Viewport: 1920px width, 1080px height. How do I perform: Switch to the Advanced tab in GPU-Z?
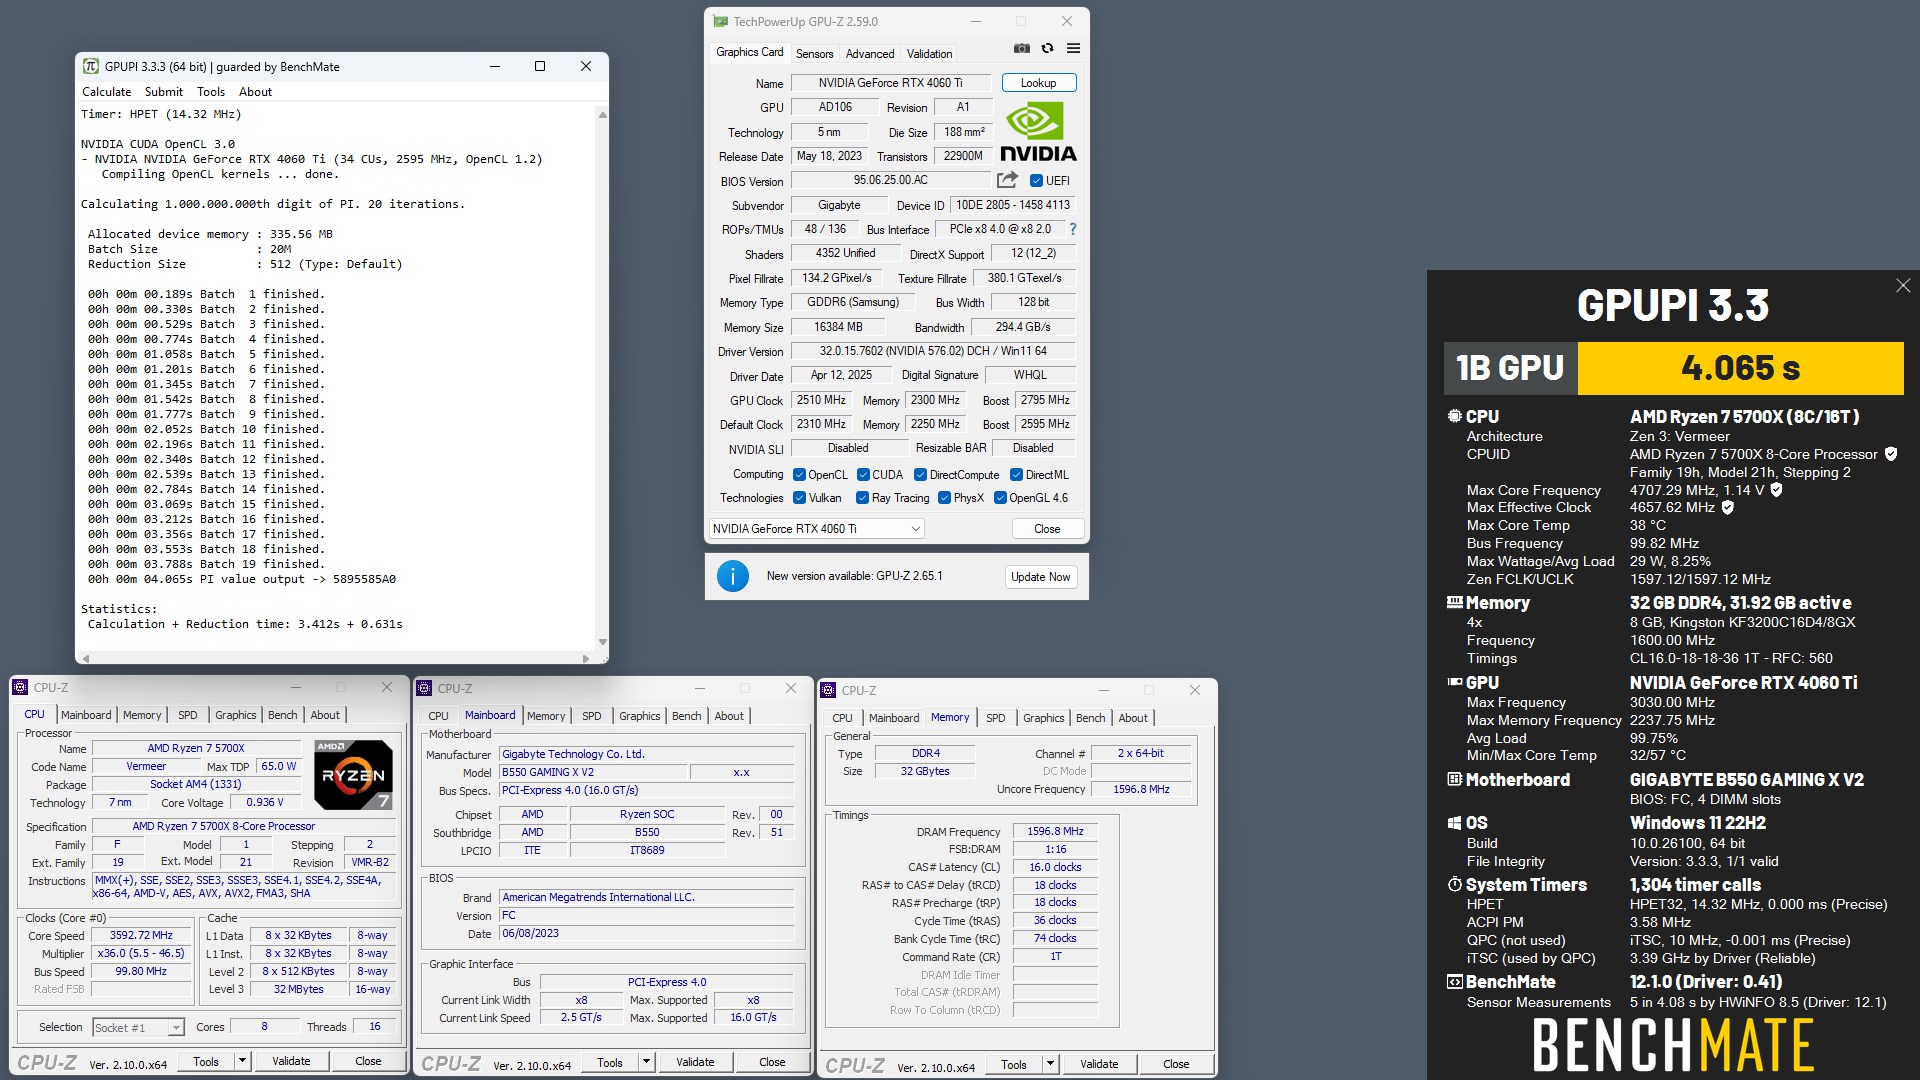[x=870, y=54]
